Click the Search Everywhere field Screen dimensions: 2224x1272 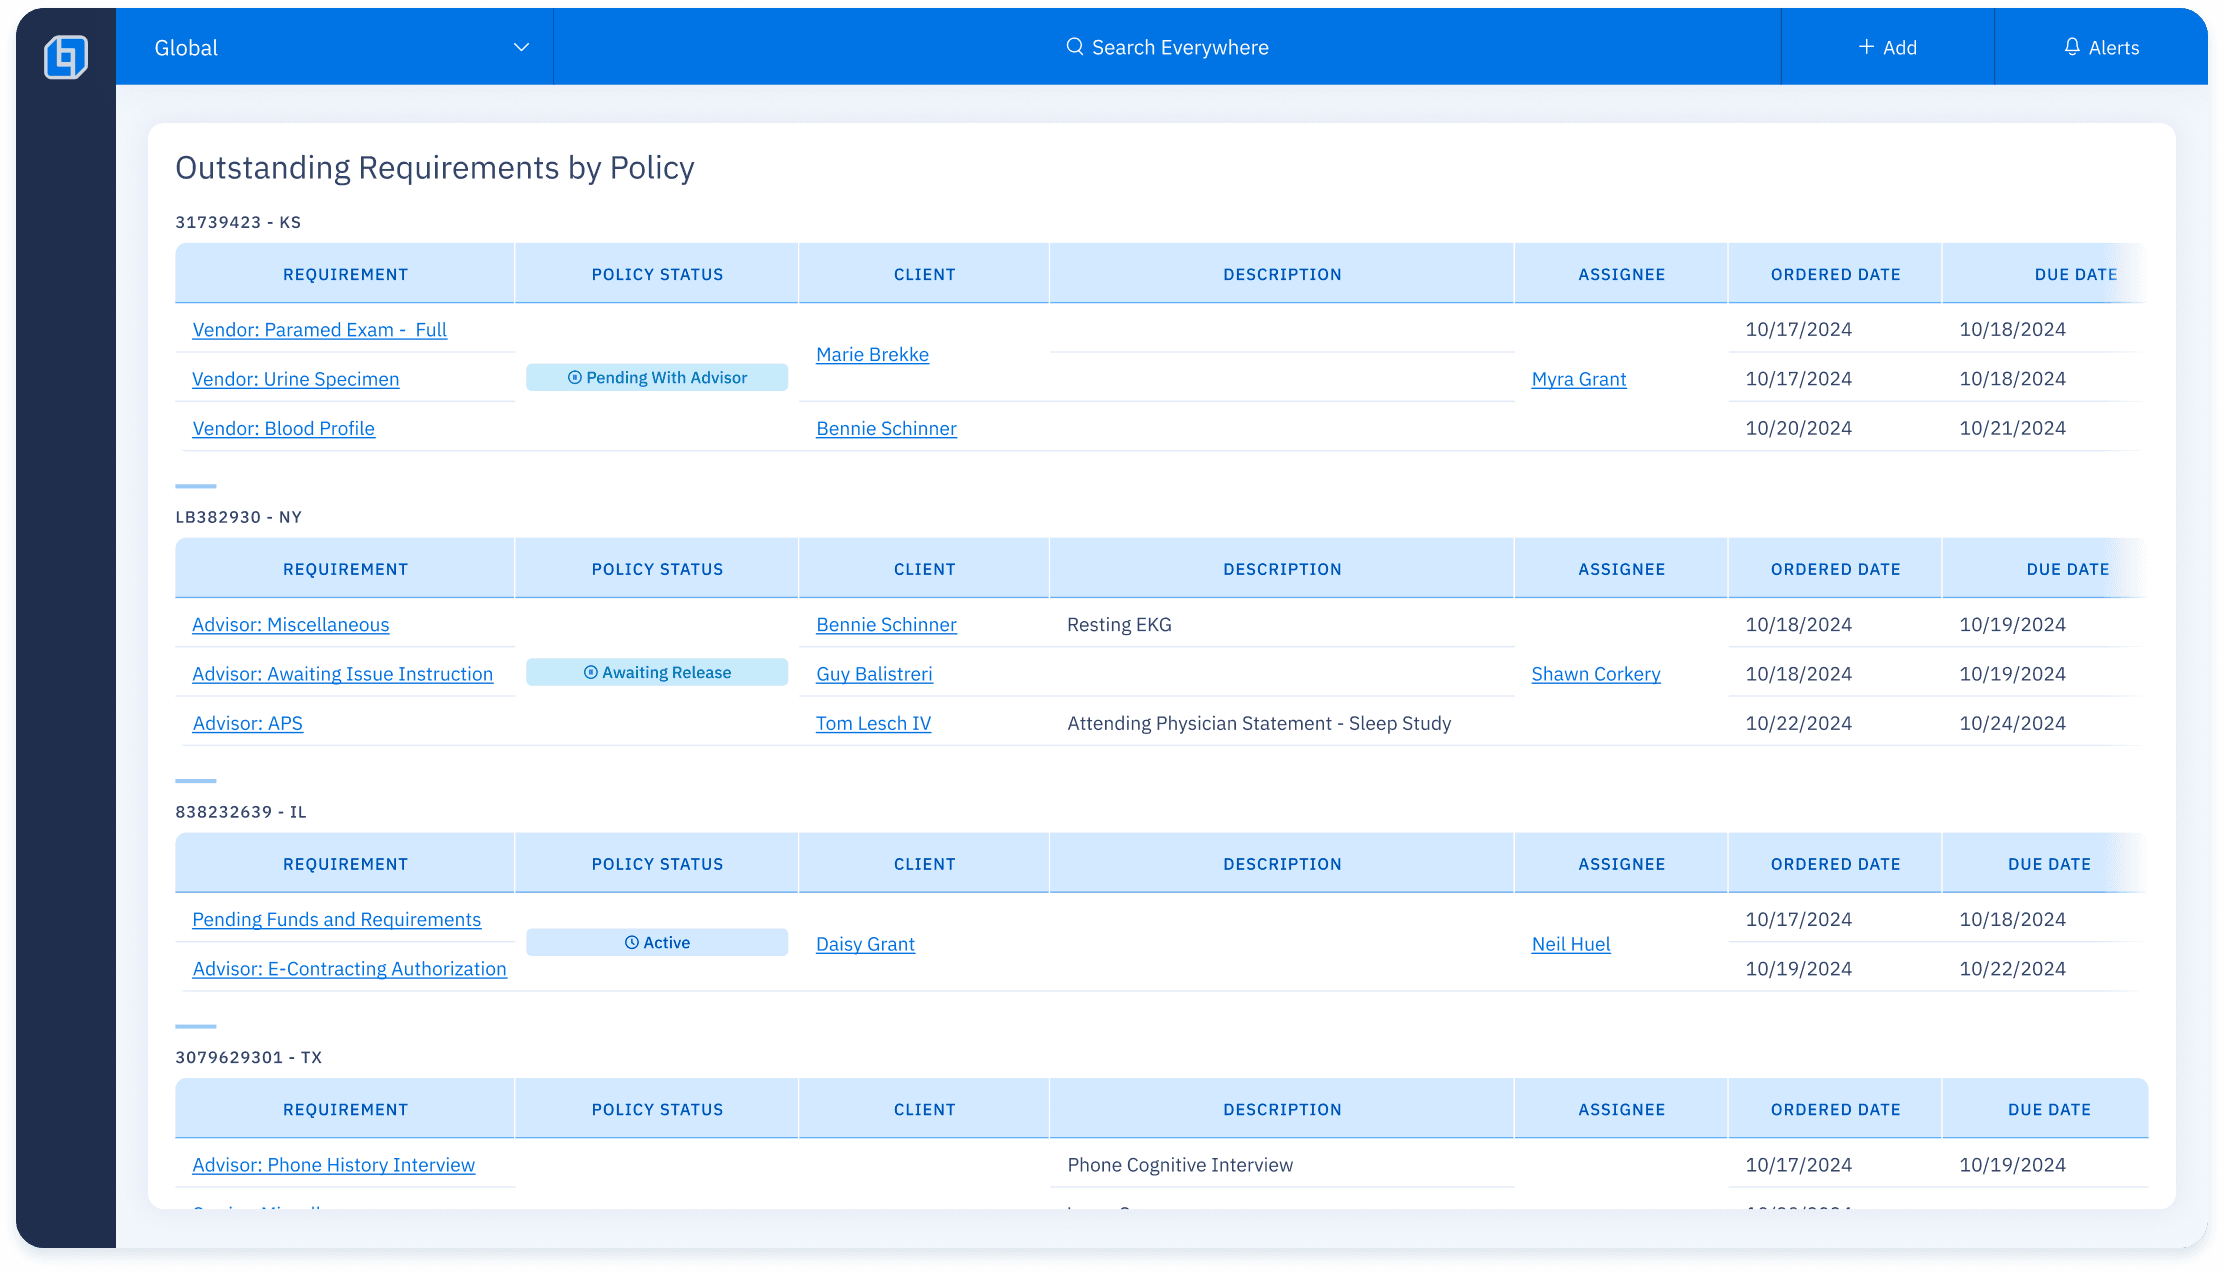click(1179, 47)
